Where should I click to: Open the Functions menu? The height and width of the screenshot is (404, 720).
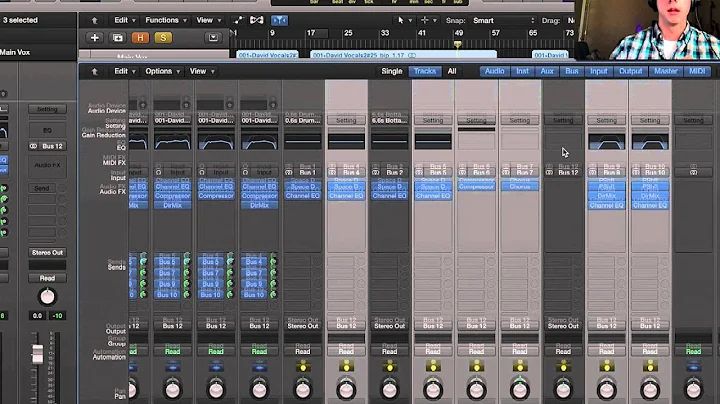click(x=166, y=20)
